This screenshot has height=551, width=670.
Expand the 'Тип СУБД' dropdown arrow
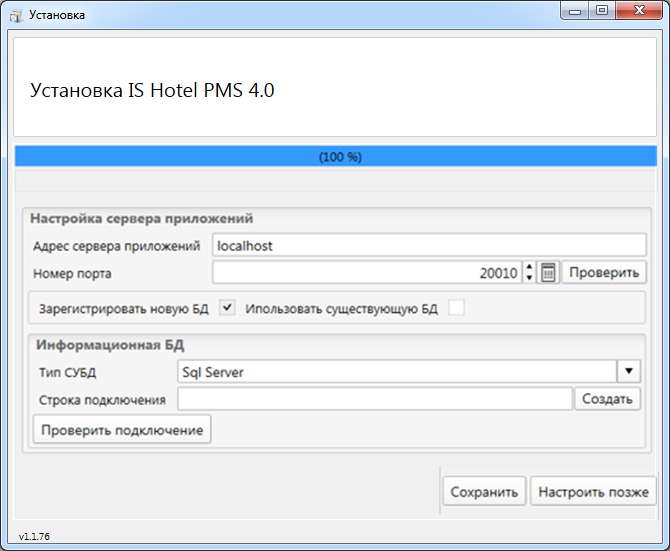coord(629,371)
